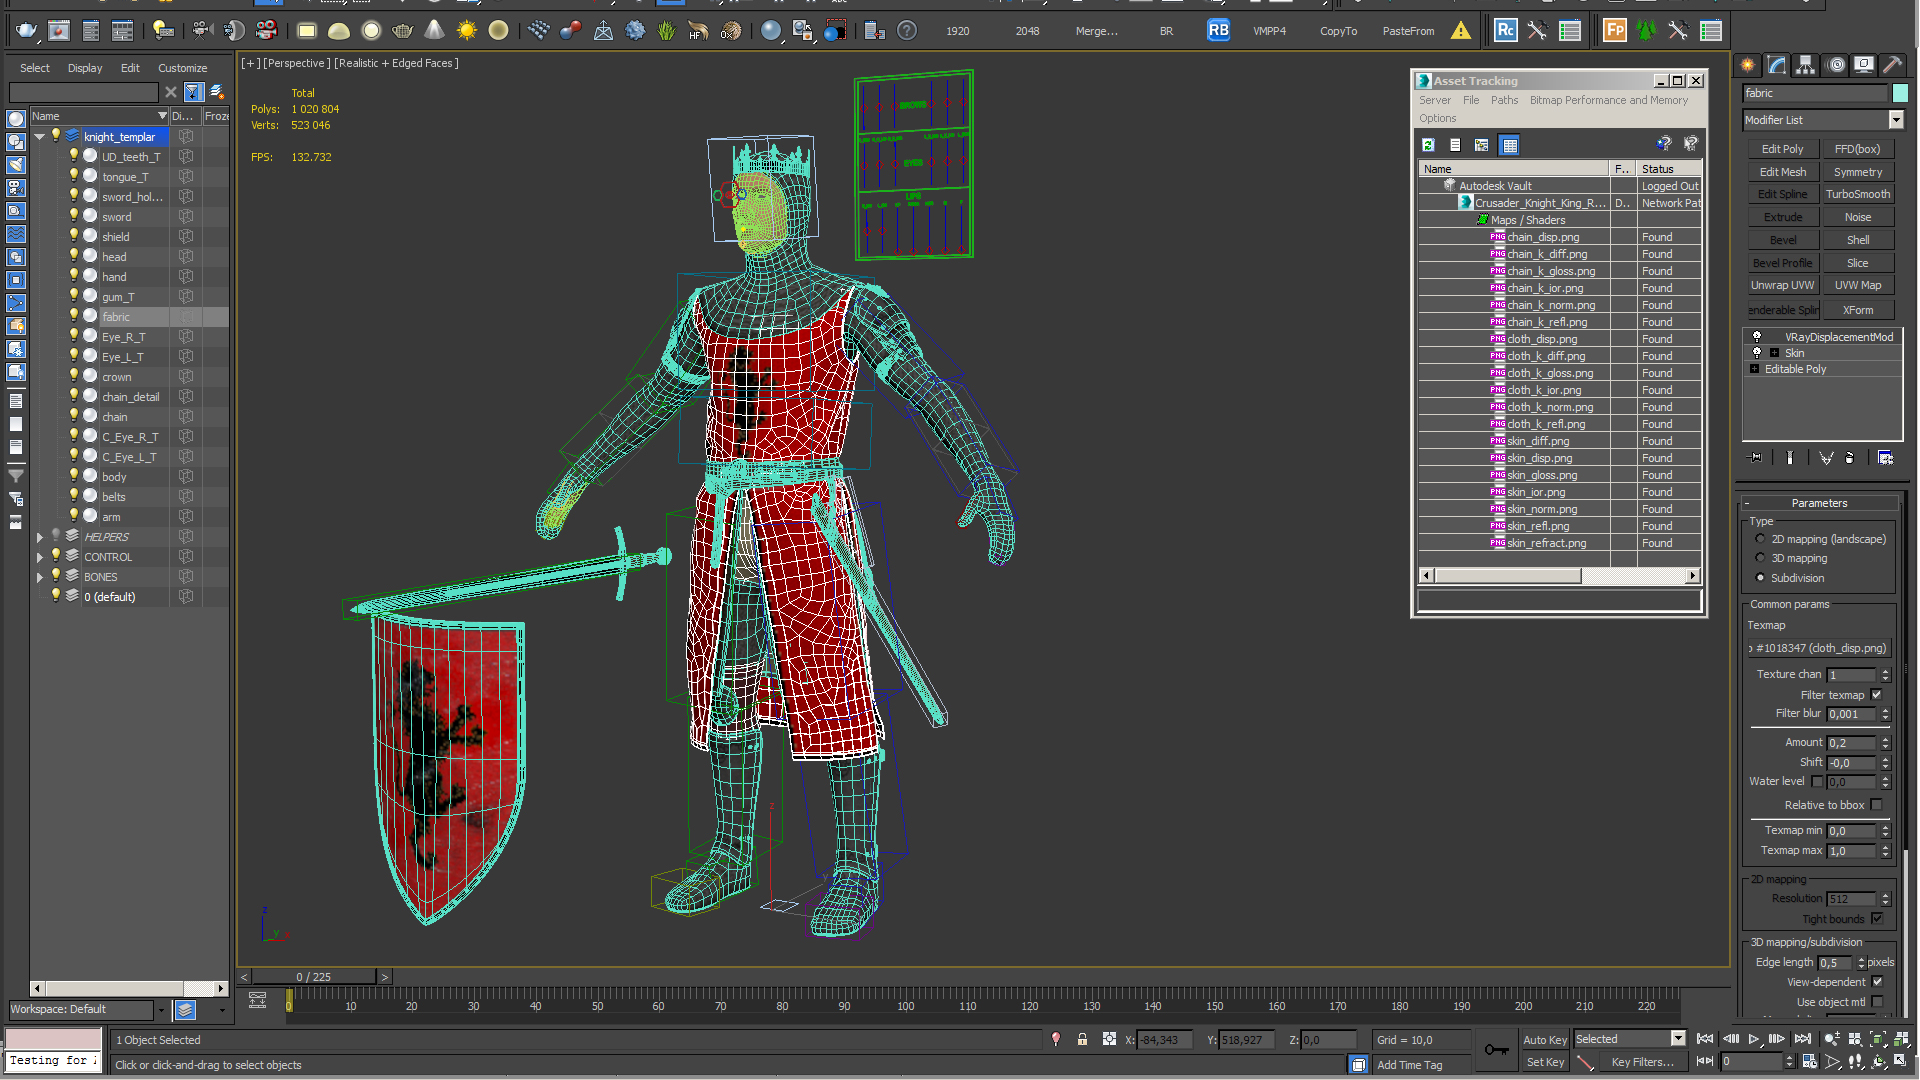
Task: Click the cloth_disp.png Texmap button
Action: click(x=1820, y=648)
